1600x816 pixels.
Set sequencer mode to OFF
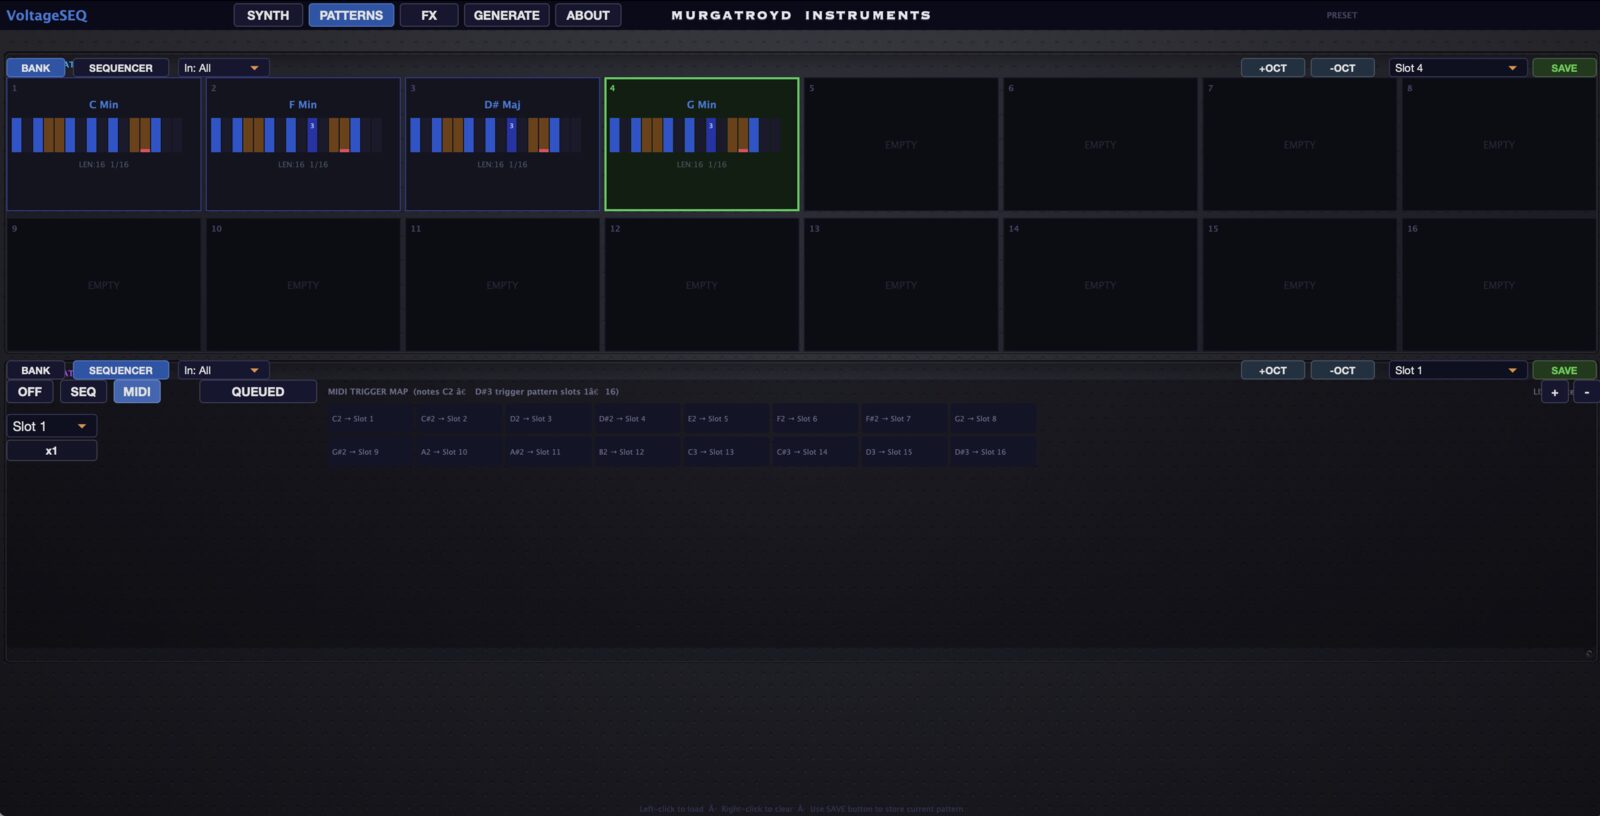[x=30, y=392]
